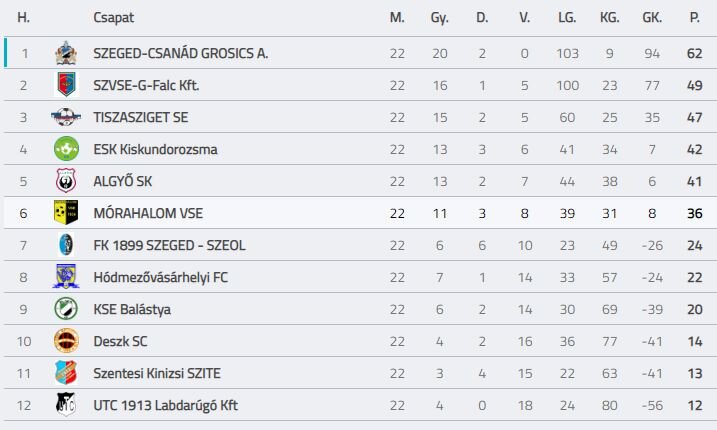Open the Deszk SC team name
Image resolution: width=717 pixels, height=430 pixels.
click(x=120, y=341)
